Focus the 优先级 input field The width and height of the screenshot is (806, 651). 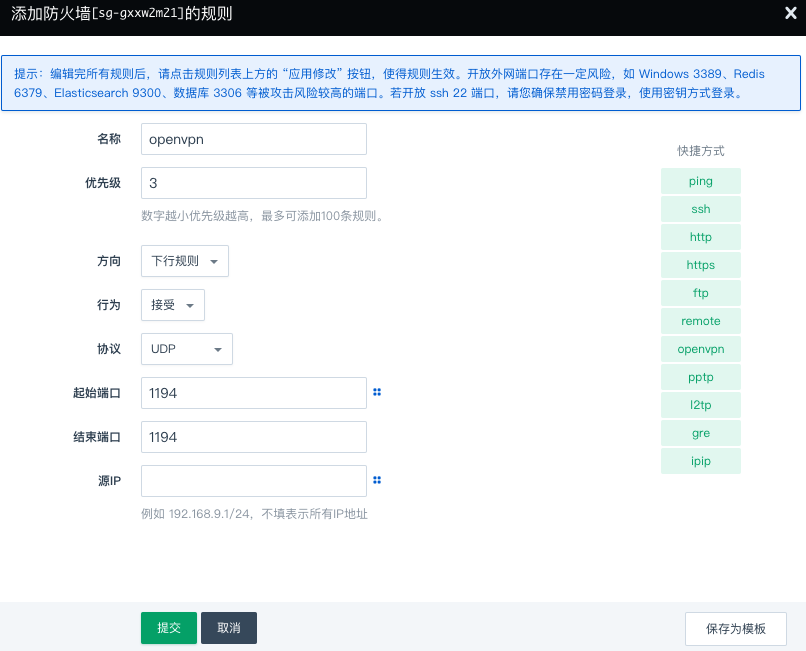(254, 183)
